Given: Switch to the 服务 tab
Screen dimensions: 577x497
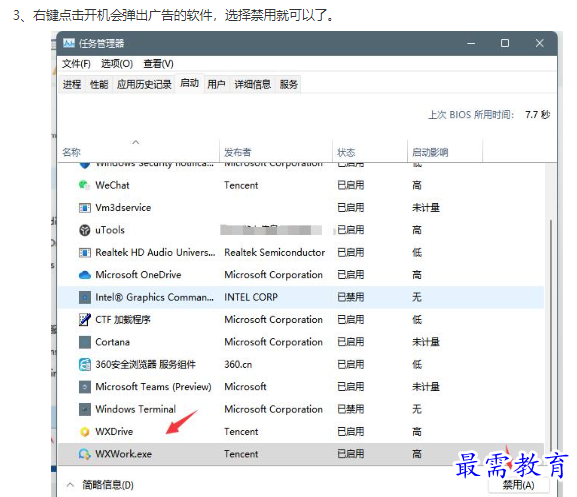Looking at the screenshot, I should [288, 85].
